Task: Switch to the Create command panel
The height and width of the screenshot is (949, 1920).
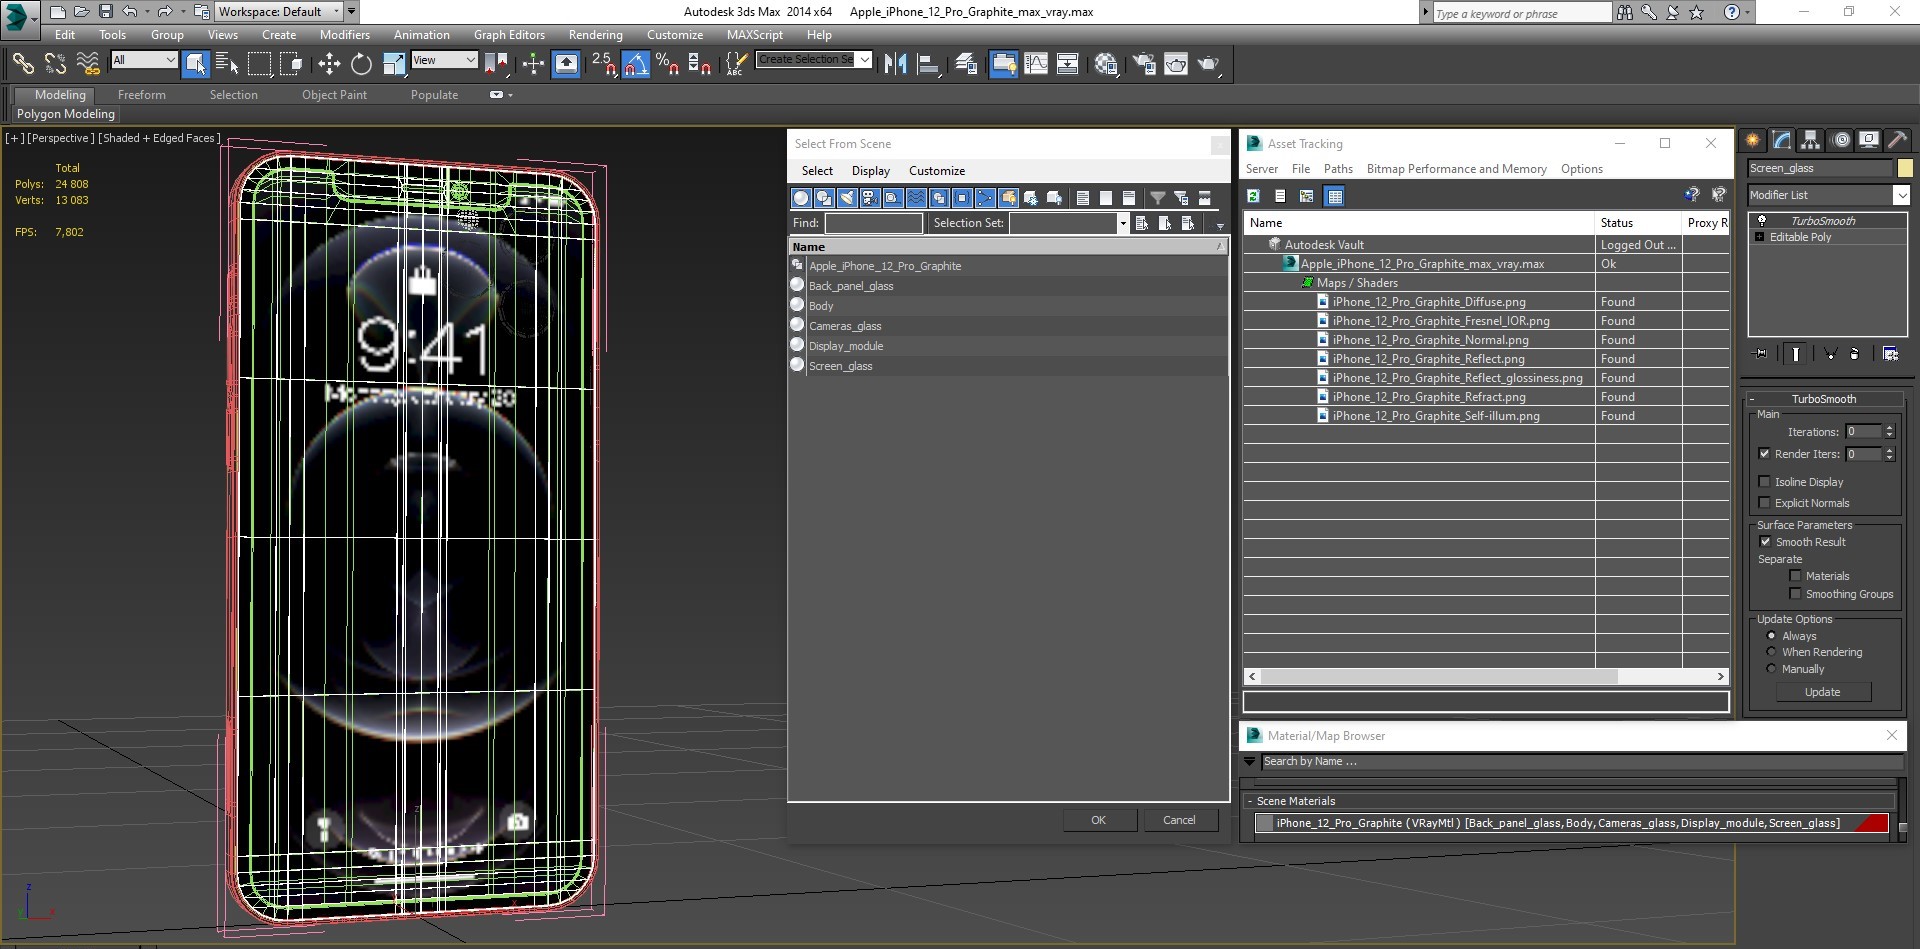Action: coord(1753,140)
